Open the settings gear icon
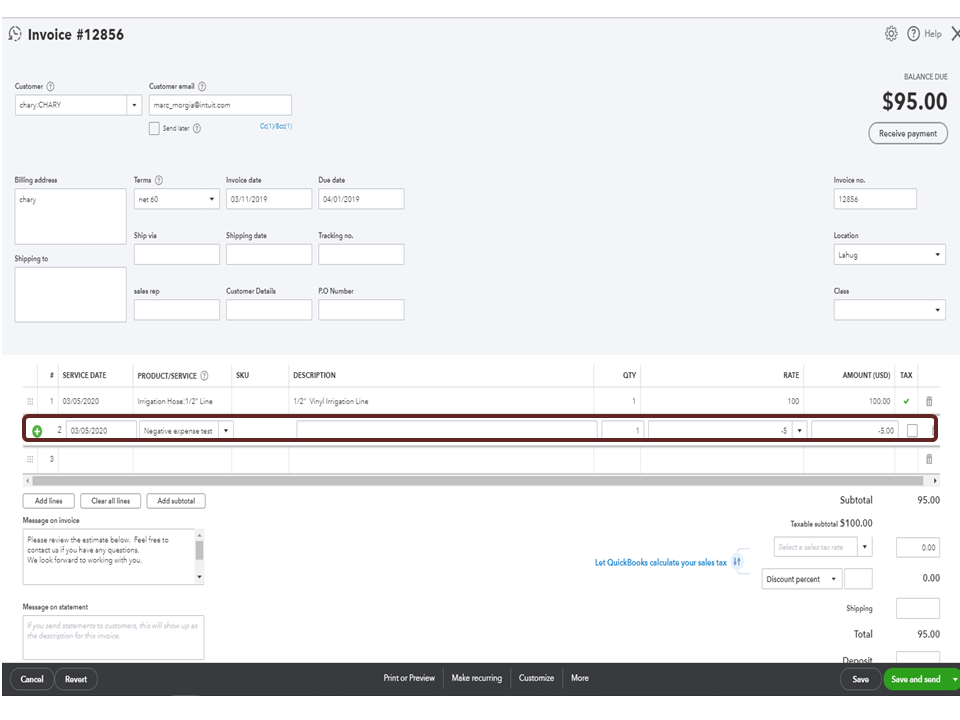The width and height of the screenshot is (960, 720). pos(891,34)
